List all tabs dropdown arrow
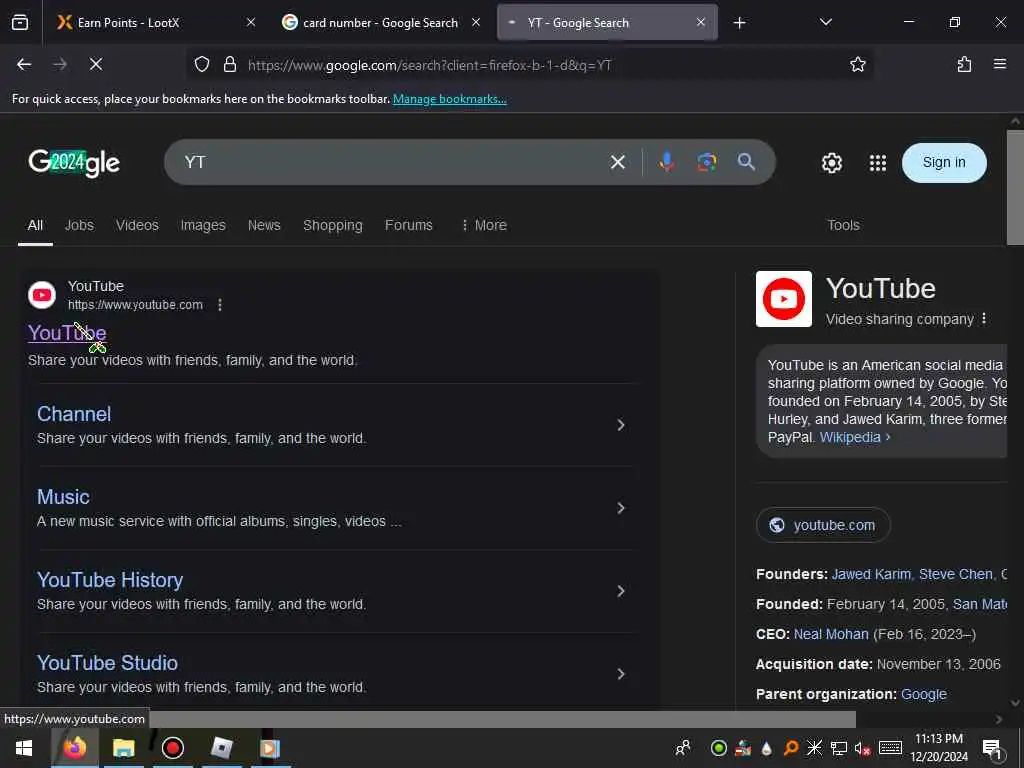1024x768 pixels. click(825, 22)
